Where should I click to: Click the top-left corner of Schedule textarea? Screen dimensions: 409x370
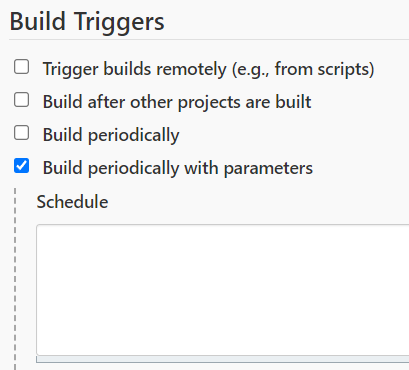click(38, 226)
